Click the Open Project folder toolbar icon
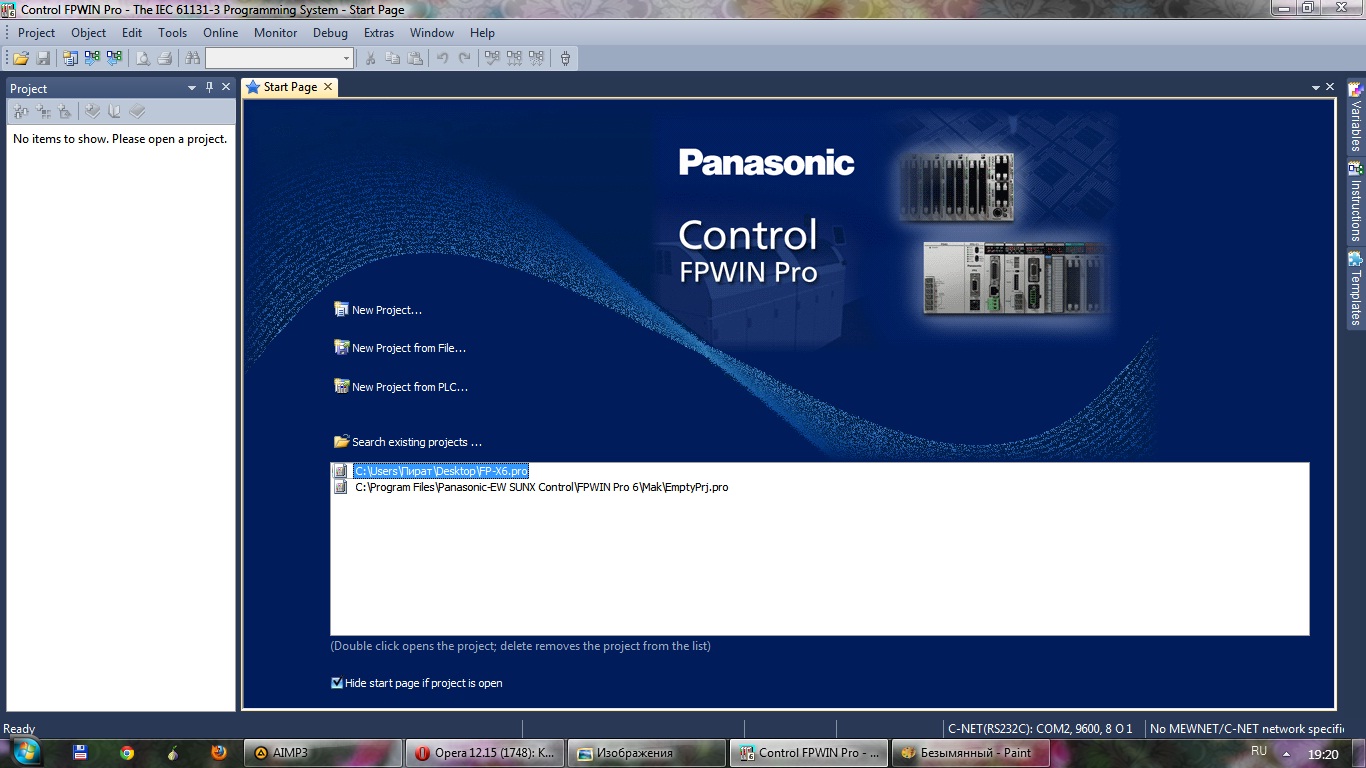The height and width of the screenshot is (768, 1366). click(x=20, y=58)
